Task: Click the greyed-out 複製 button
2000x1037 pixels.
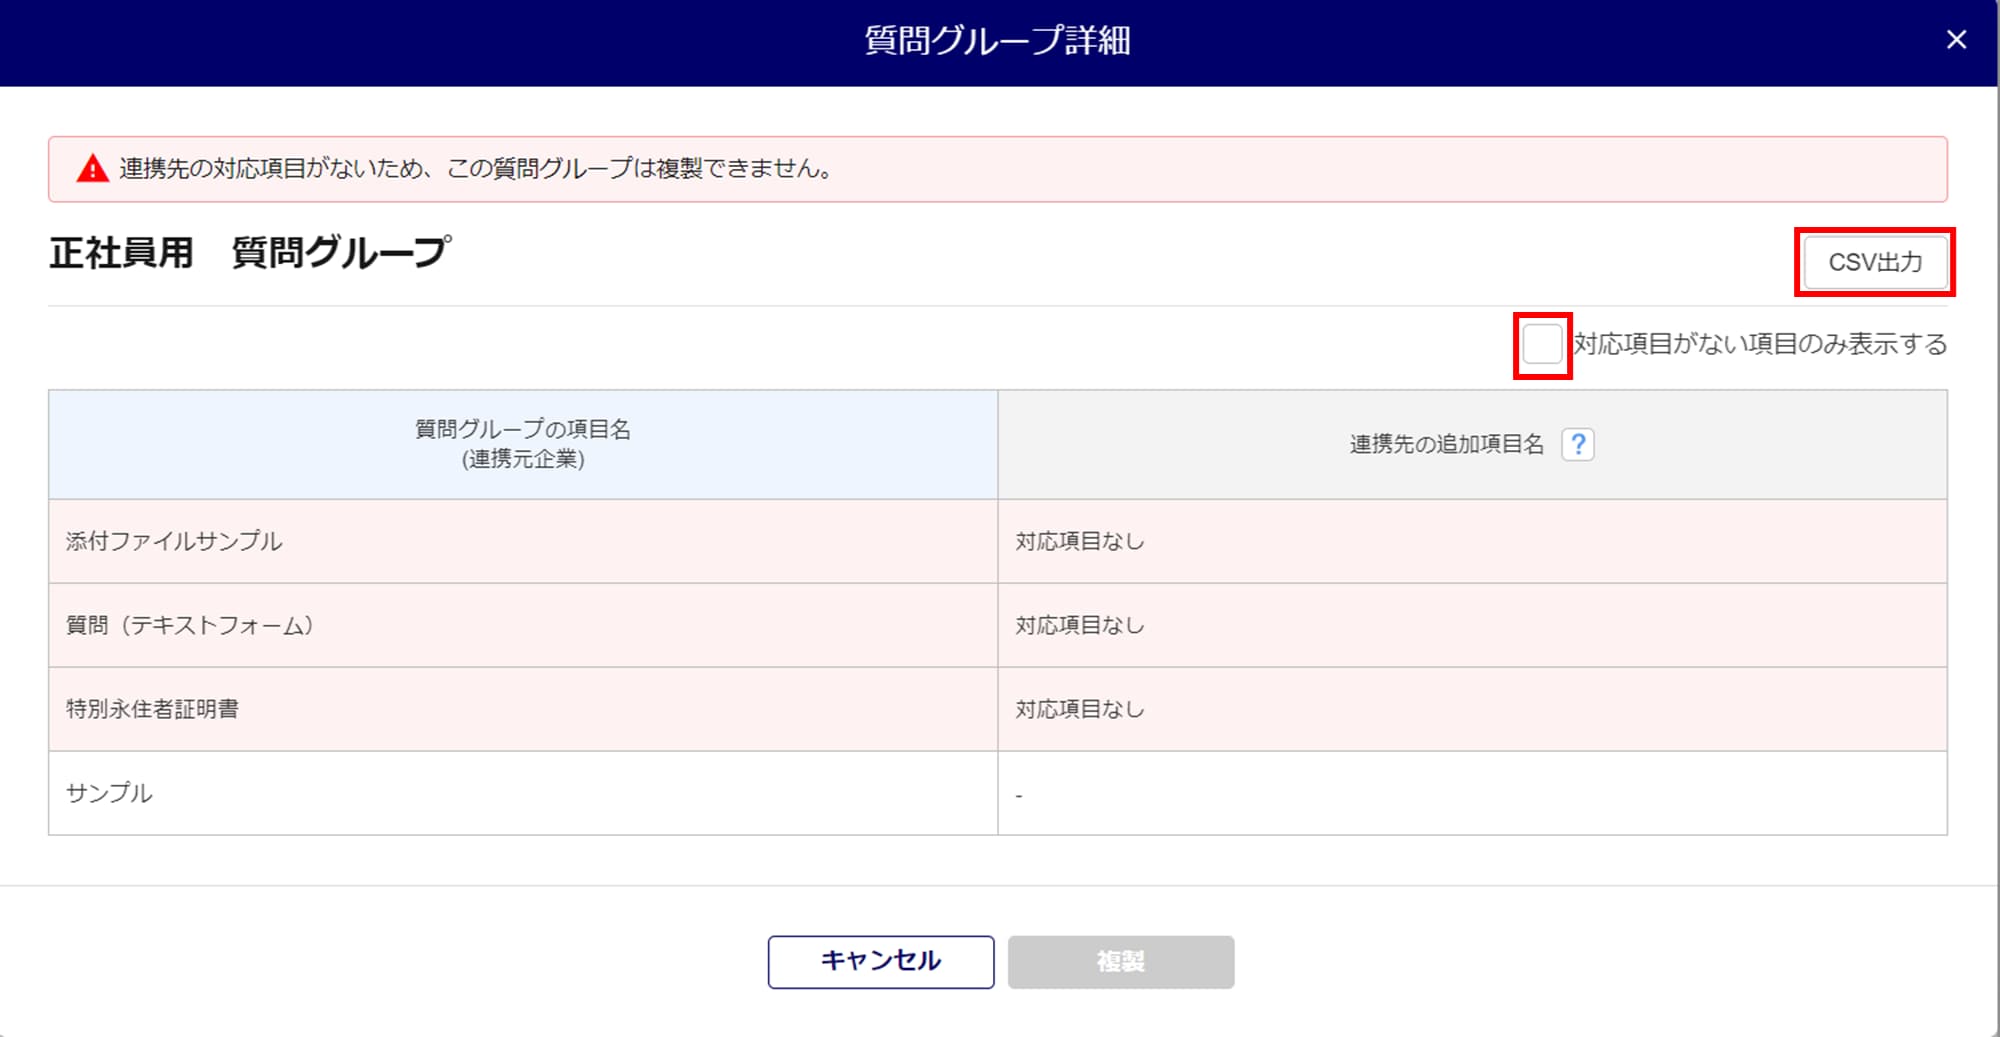Action: (x=1120, y=962)
